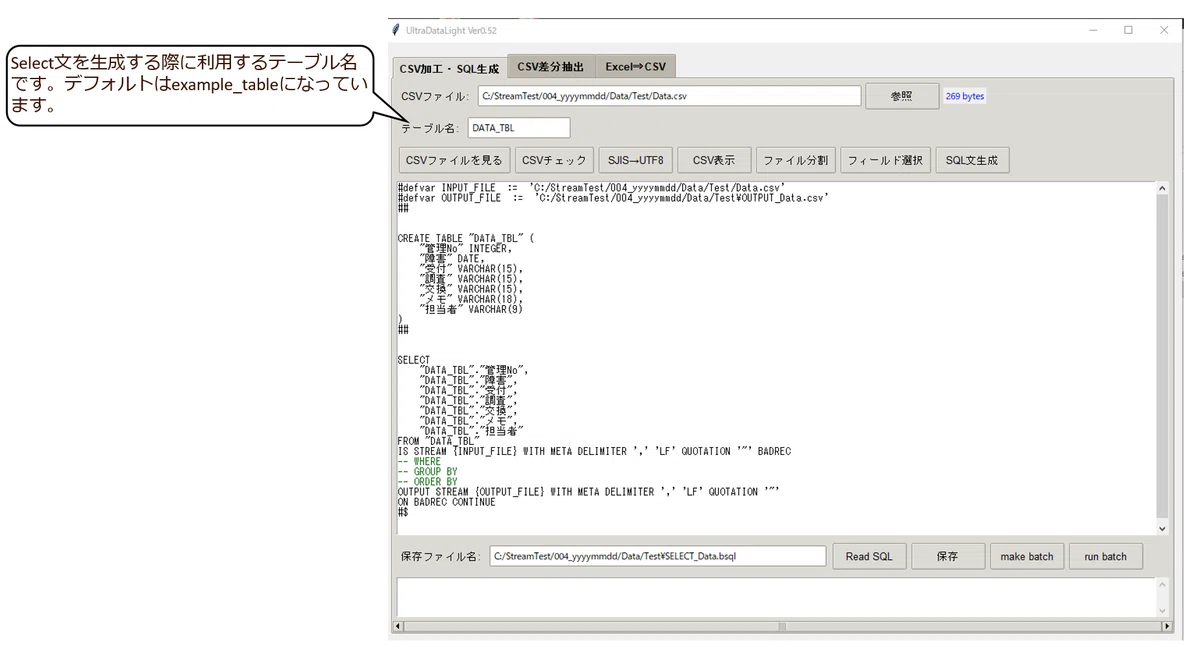The image size is (1200, 647).
Task: Click the SQL editor scrollbar down arrow
Action: coord(1162,528)
